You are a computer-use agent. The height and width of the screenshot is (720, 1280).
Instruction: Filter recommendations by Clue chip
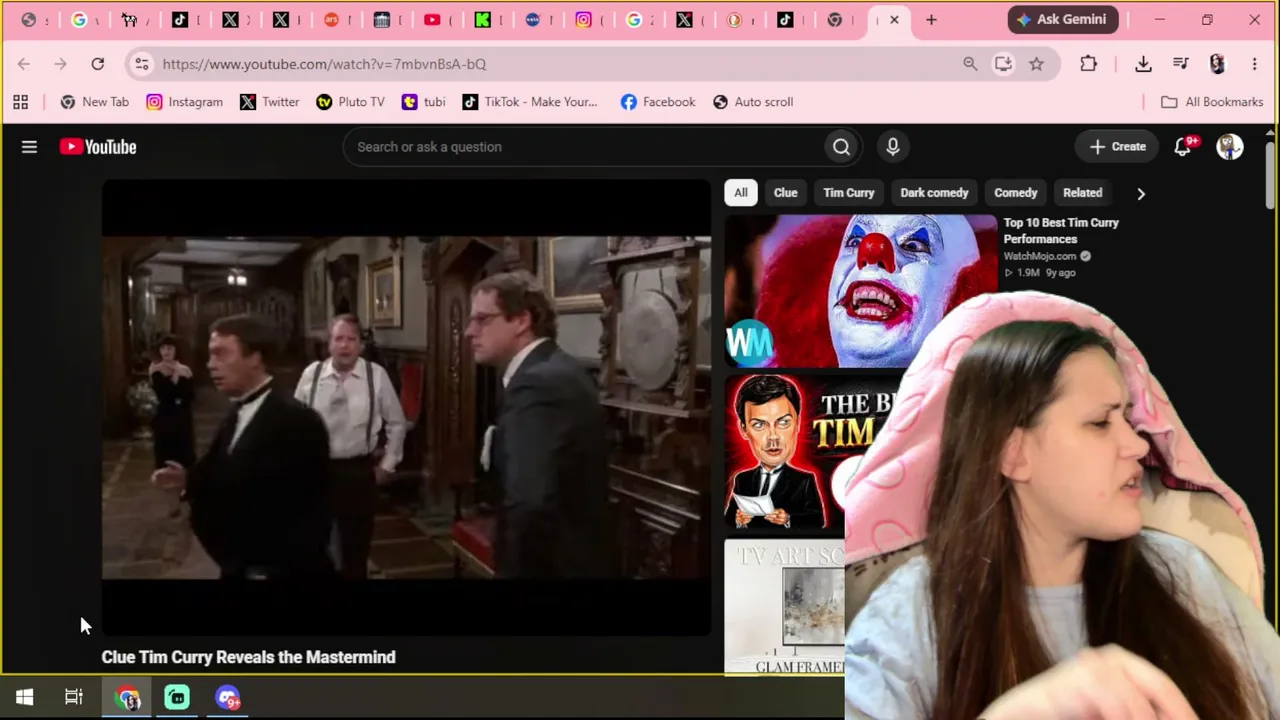[785, 193]
